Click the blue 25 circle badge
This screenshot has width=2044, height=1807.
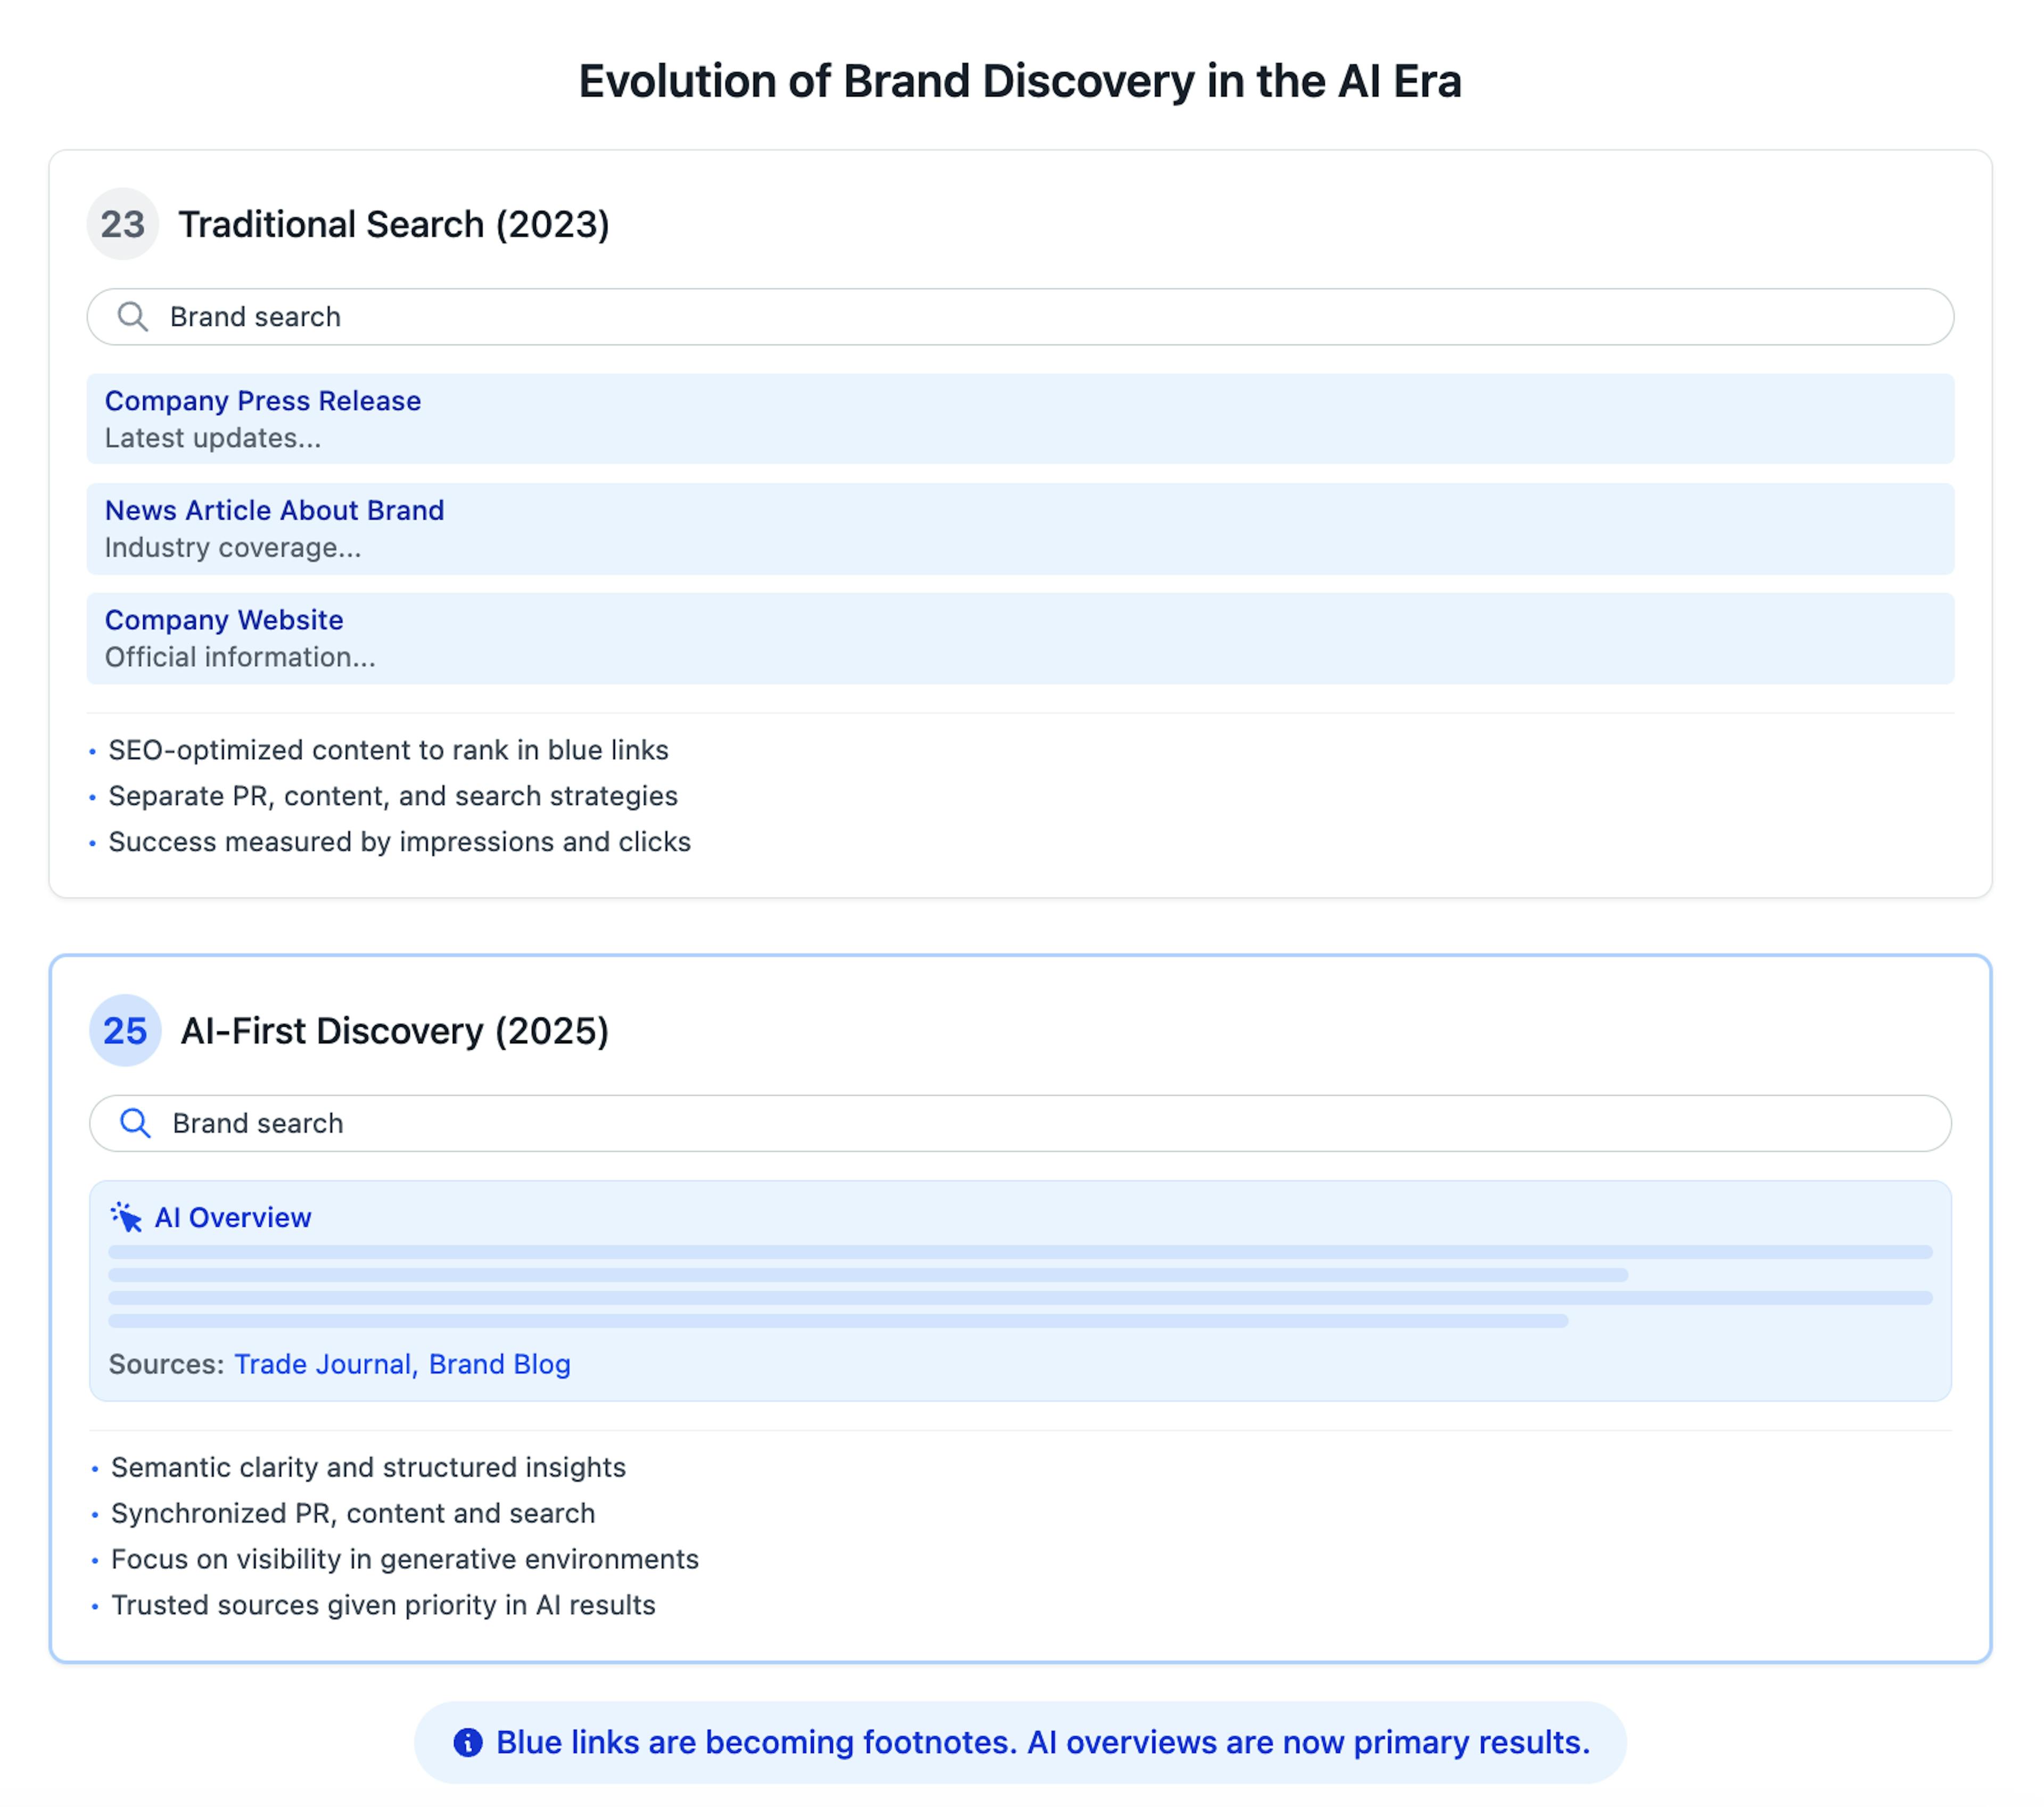click(125, 1030)
